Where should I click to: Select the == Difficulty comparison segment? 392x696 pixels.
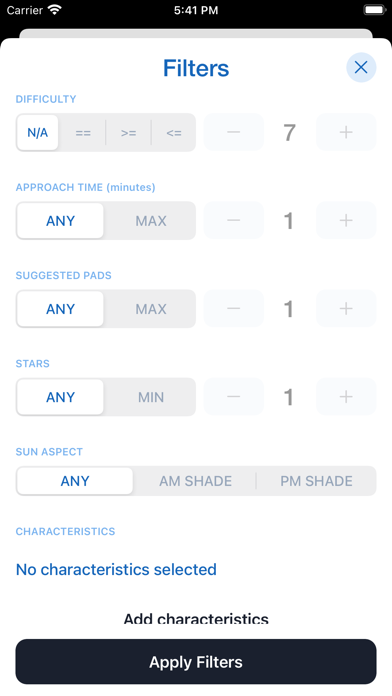[x=83, y=133]
